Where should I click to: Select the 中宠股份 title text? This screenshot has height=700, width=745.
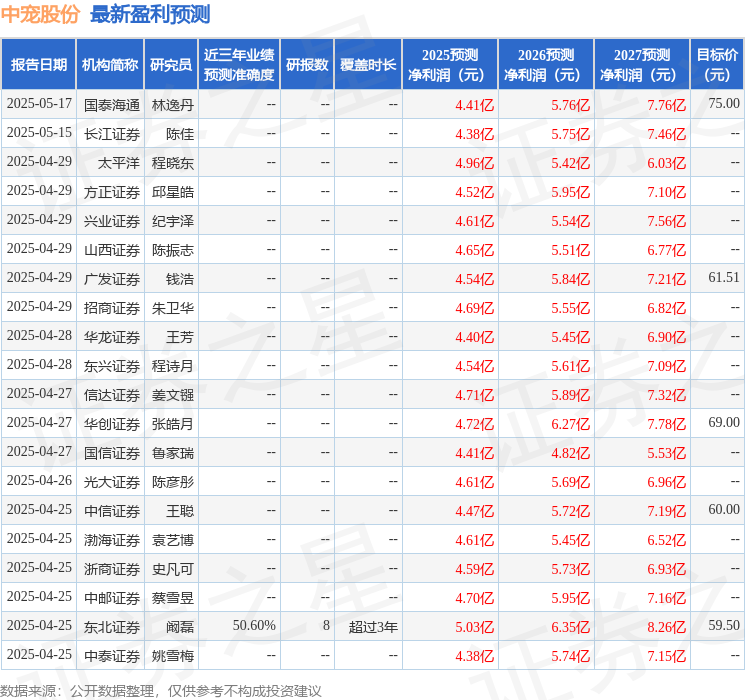(40, 14)
